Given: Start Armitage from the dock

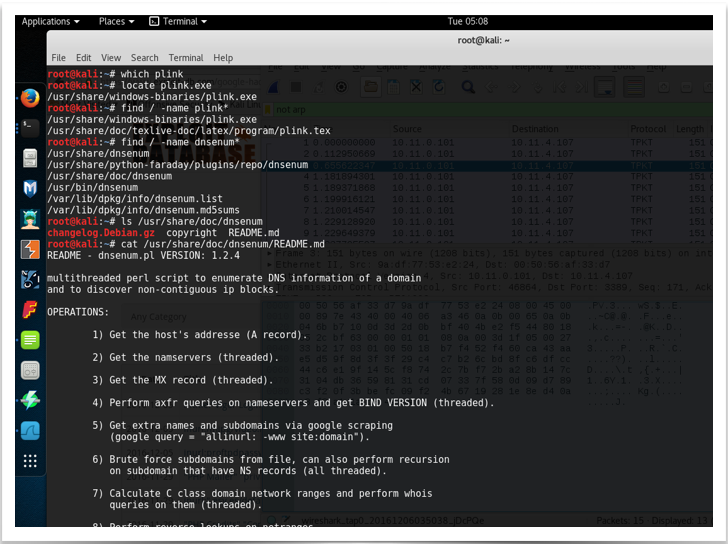Looking at the screenshot, I should click(30, 220).
